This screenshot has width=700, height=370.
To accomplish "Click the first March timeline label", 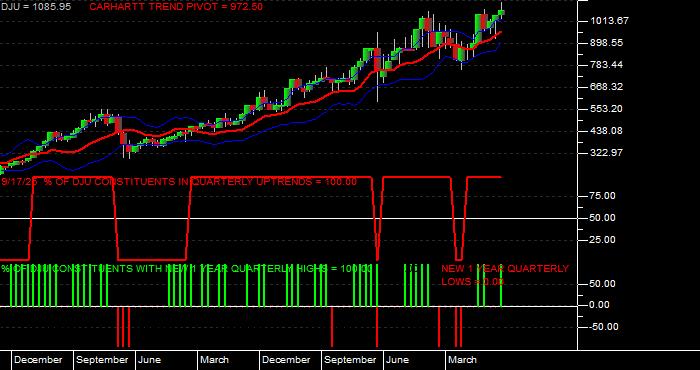I will click(x=214, y=360).
